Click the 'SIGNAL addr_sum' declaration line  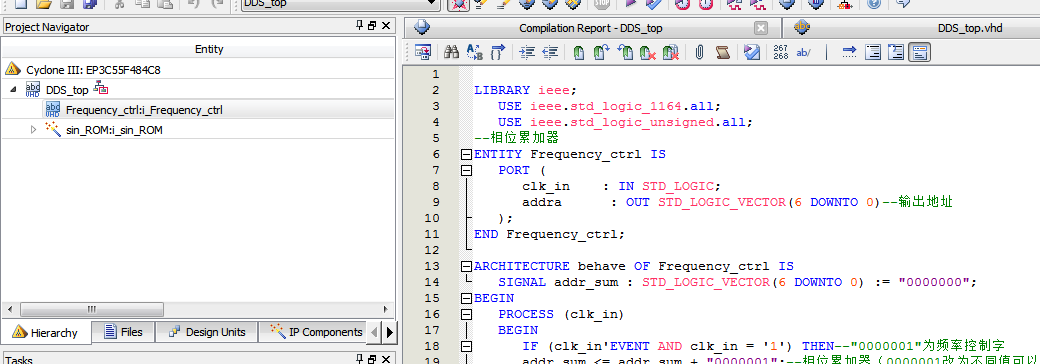[x=738, y=282]
